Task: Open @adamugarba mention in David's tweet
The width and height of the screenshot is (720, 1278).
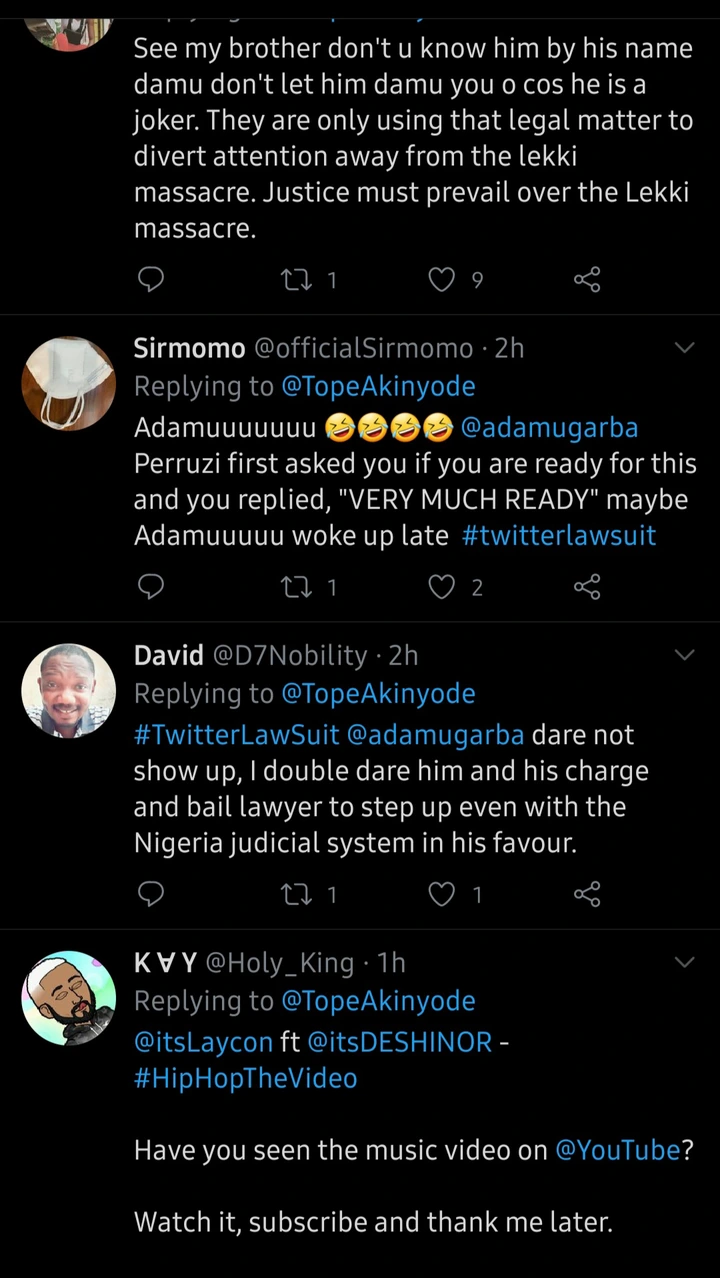Action: point(435,735)
